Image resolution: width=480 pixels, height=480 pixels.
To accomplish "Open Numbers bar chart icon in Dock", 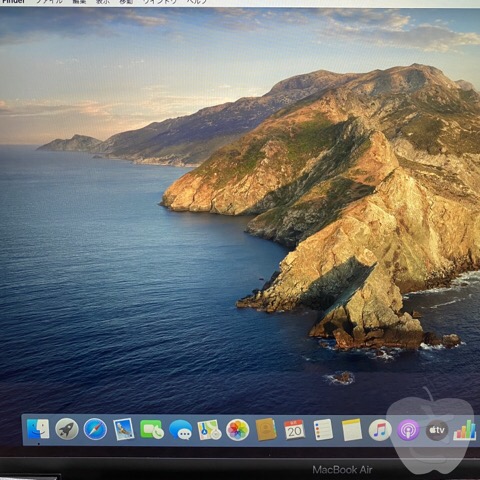I will click(x=465, y=430).
